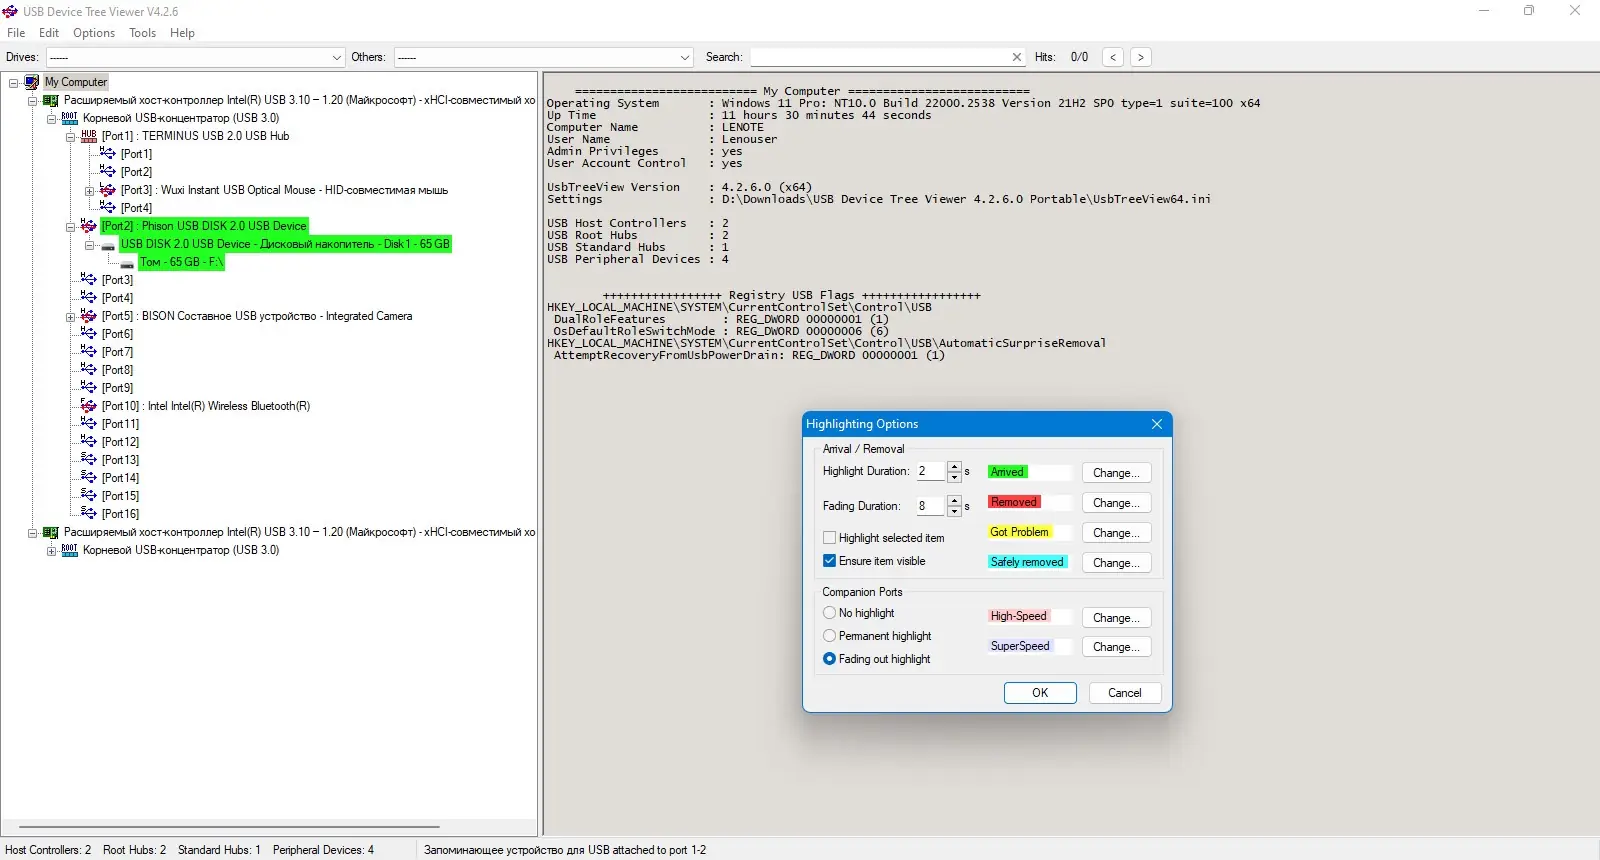
Task: Open the Help menu
Action: [x=182, y=33]
